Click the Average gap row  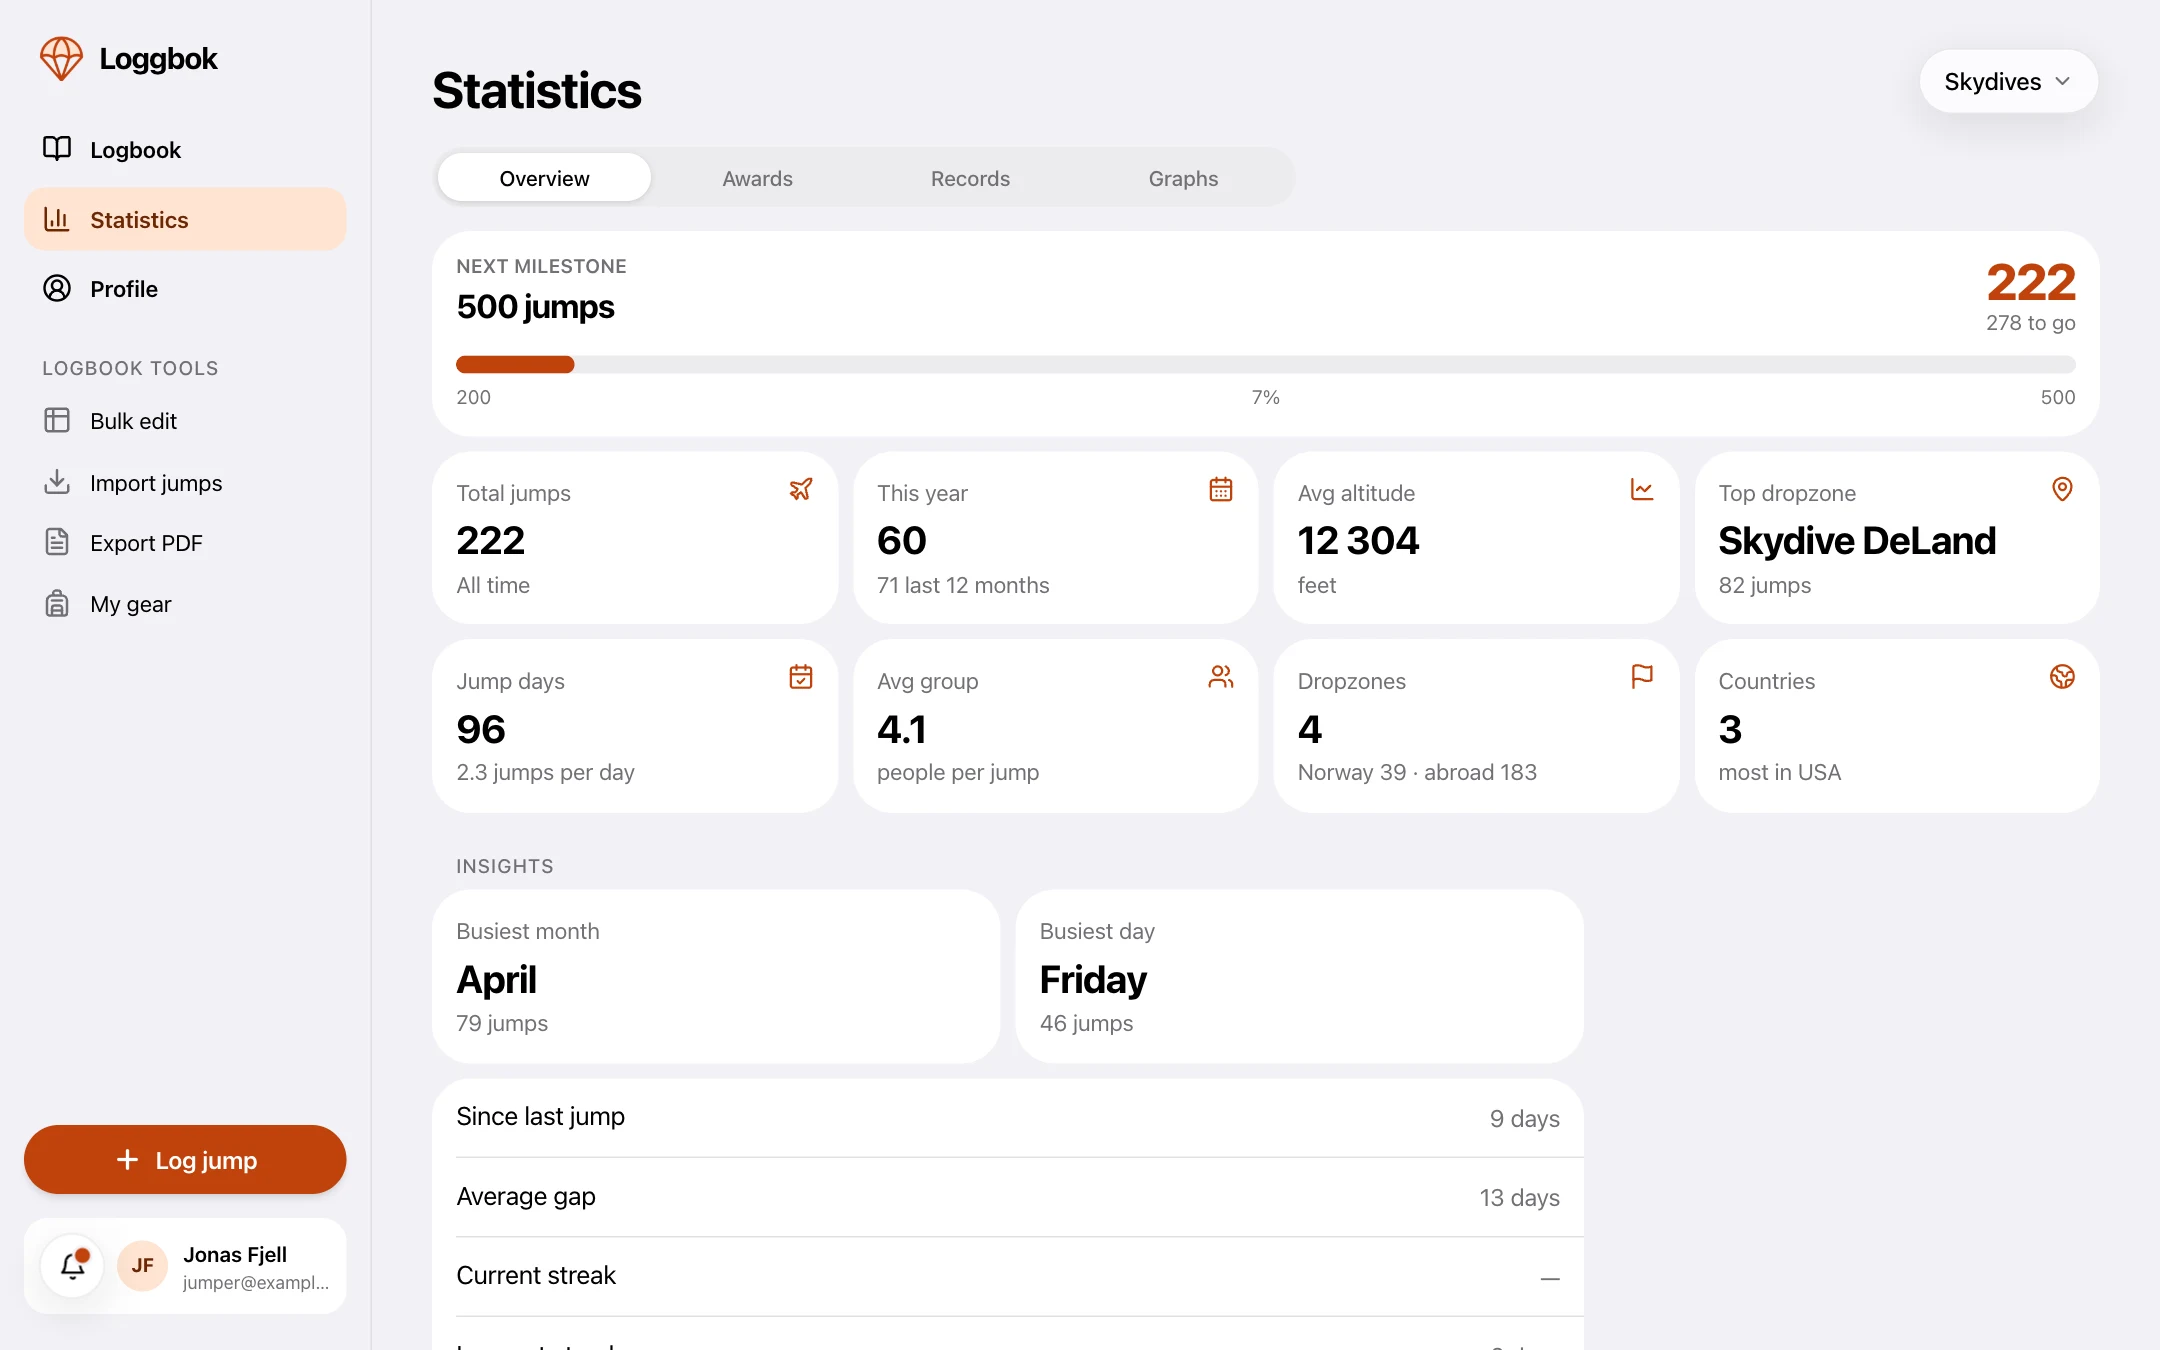(1008, 1197)
